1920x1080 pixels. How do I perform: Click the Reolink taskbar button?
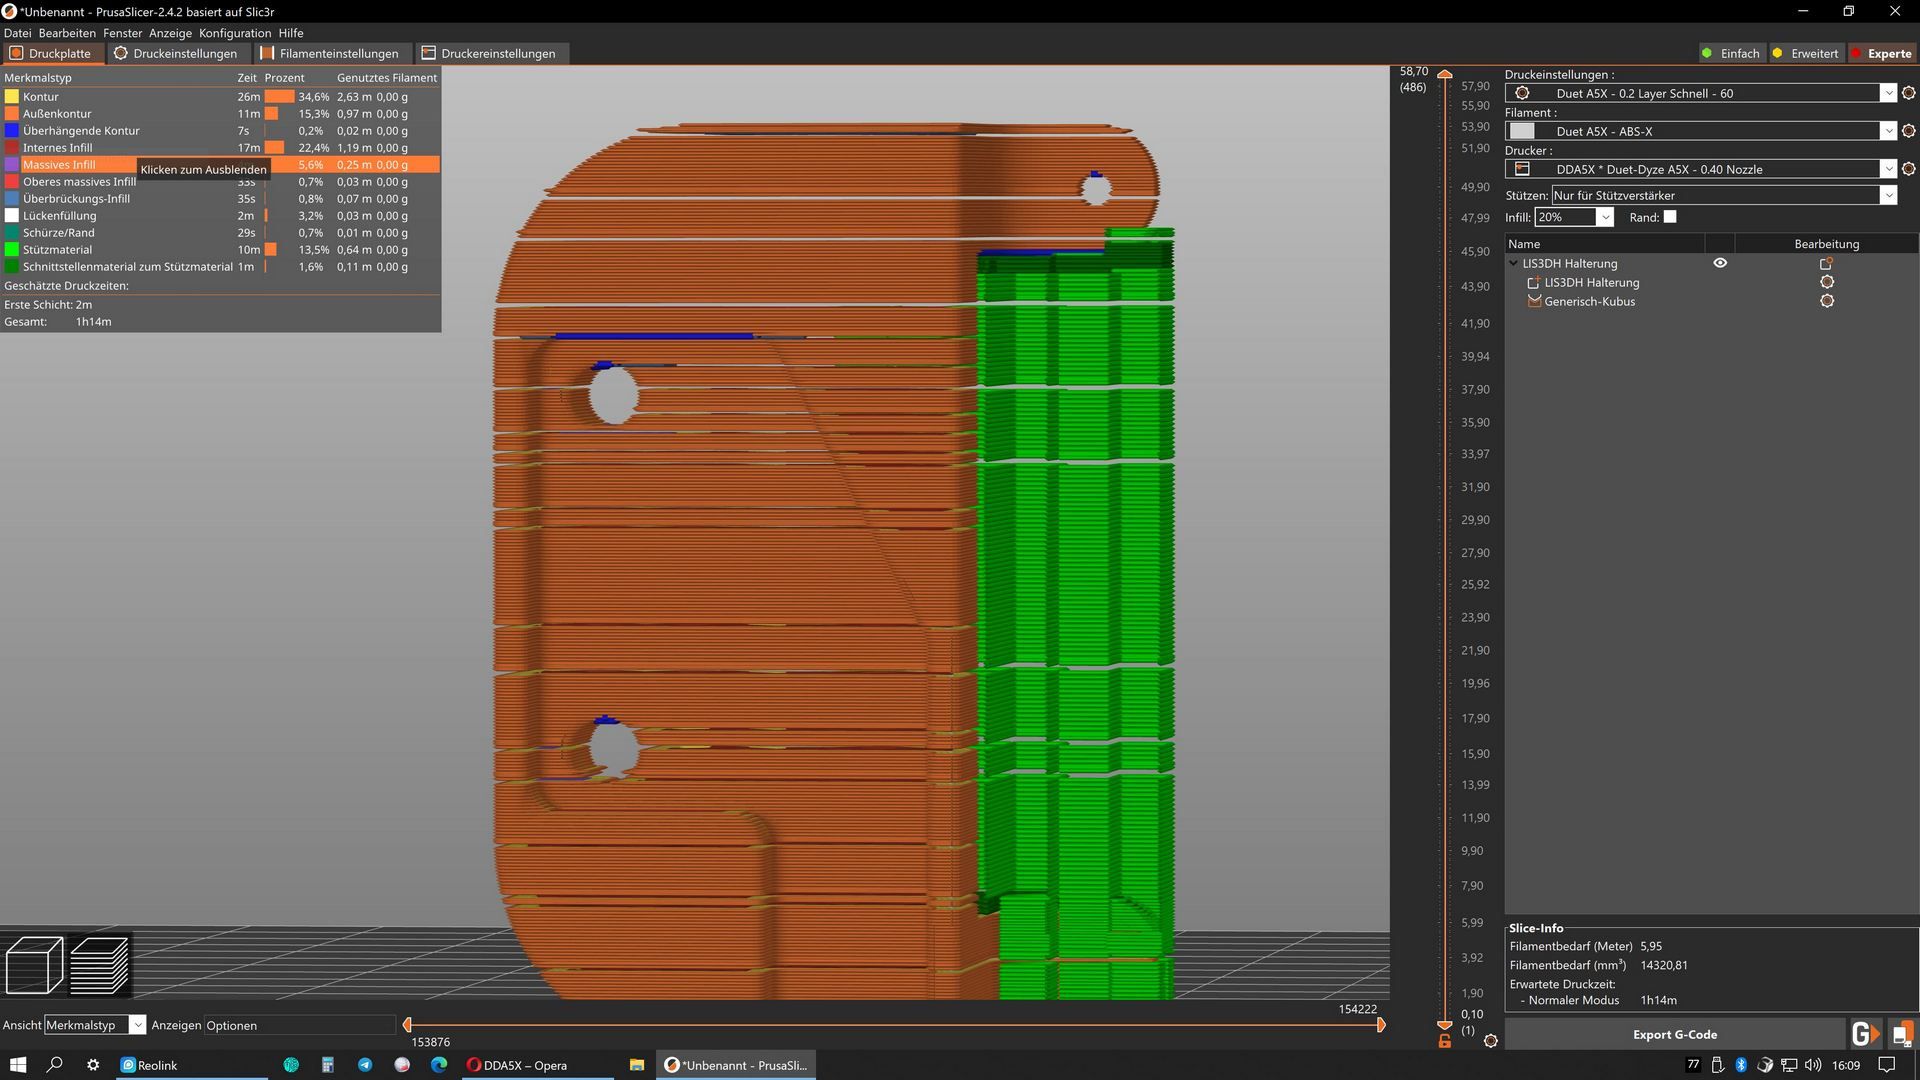(x=193, y=1065)
